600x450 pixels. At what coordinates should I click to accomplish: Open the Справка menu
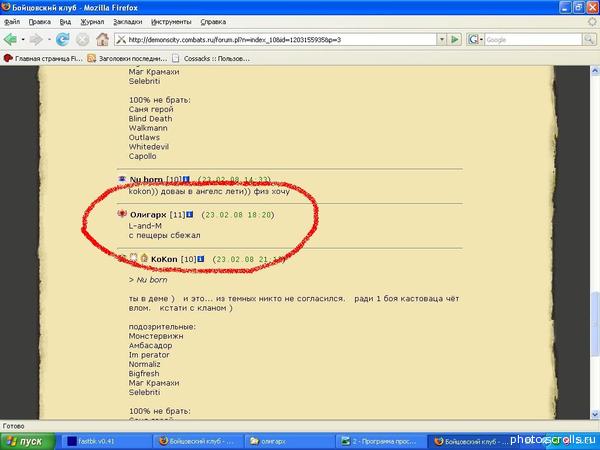click(x=213, y=22)
